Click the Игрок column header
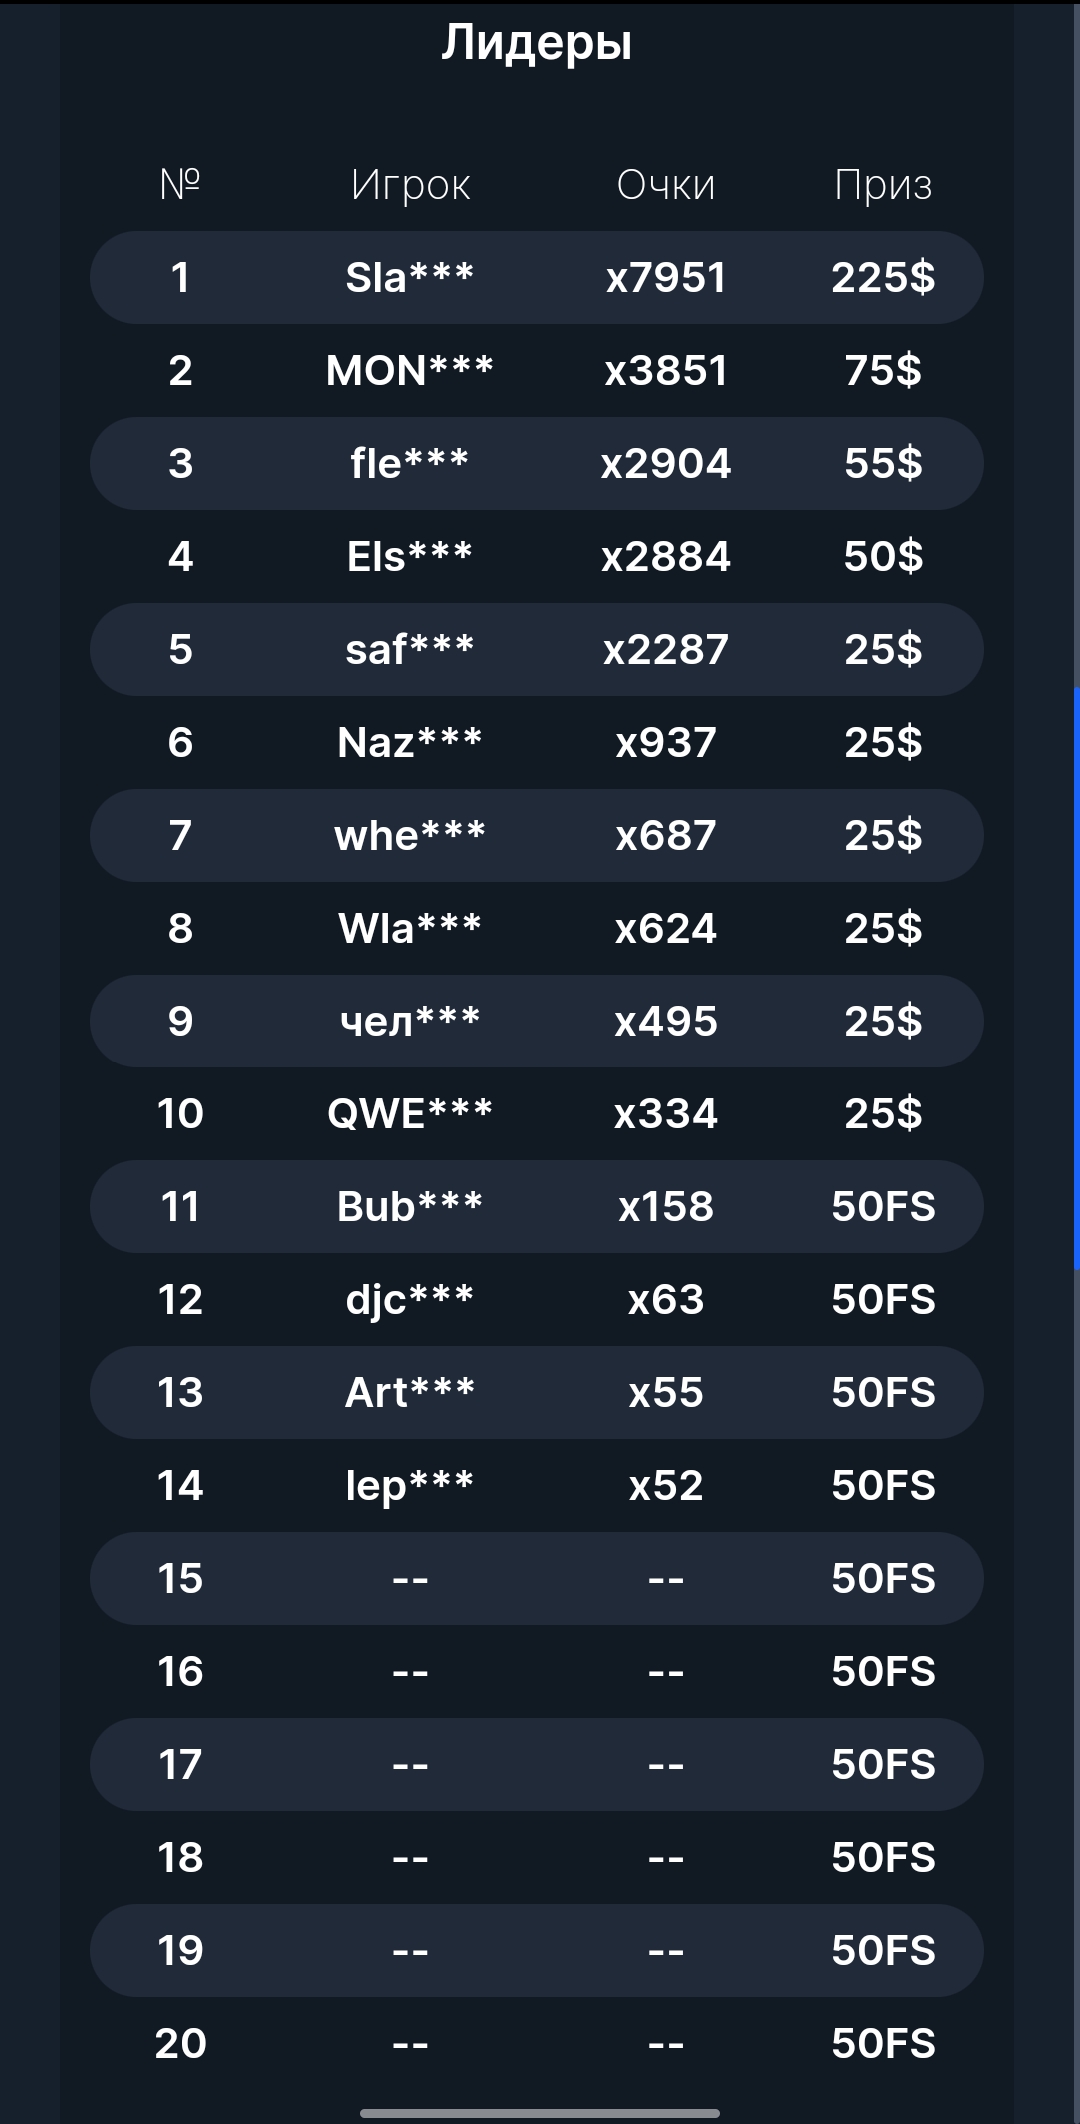 coord(410,185)
